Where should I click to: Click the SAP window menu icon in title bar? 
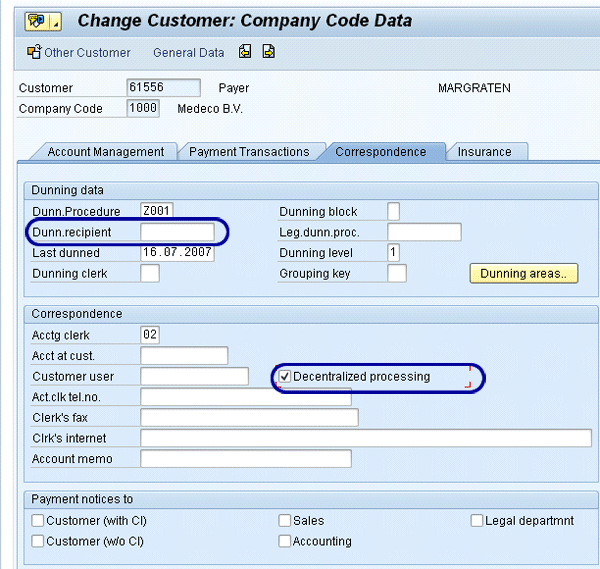(x=38, y=20)
